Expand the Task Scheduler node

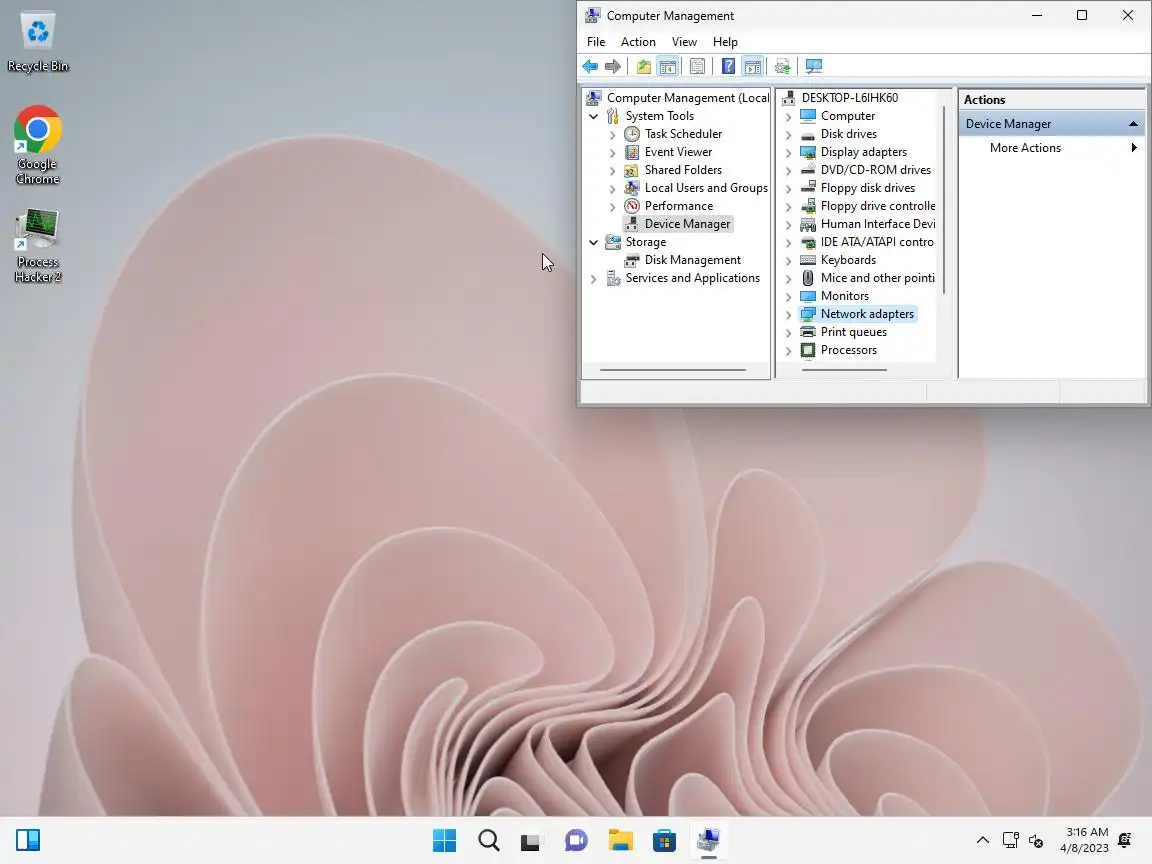[613, 134]
